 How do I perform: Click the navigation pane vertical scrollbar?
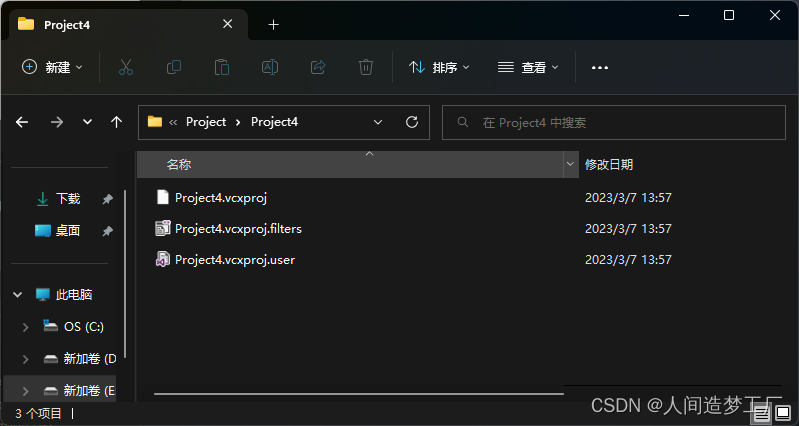click(125, 274)
